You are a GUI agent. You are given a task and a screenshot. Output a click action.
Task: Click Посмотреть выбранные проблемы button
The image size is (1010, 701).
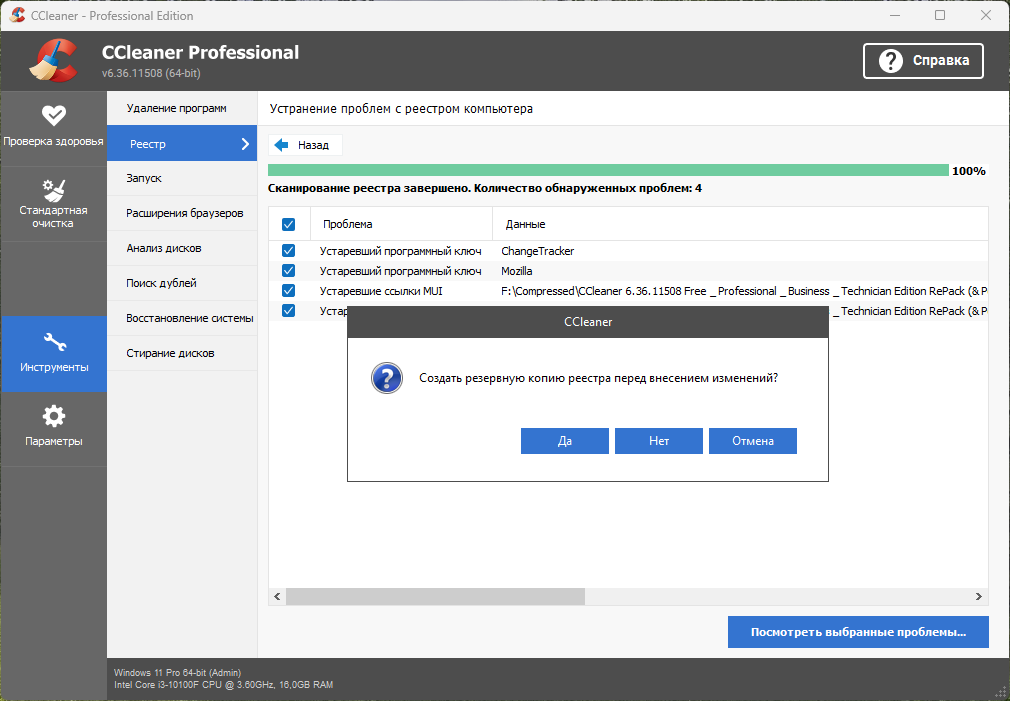coord(858,632)
